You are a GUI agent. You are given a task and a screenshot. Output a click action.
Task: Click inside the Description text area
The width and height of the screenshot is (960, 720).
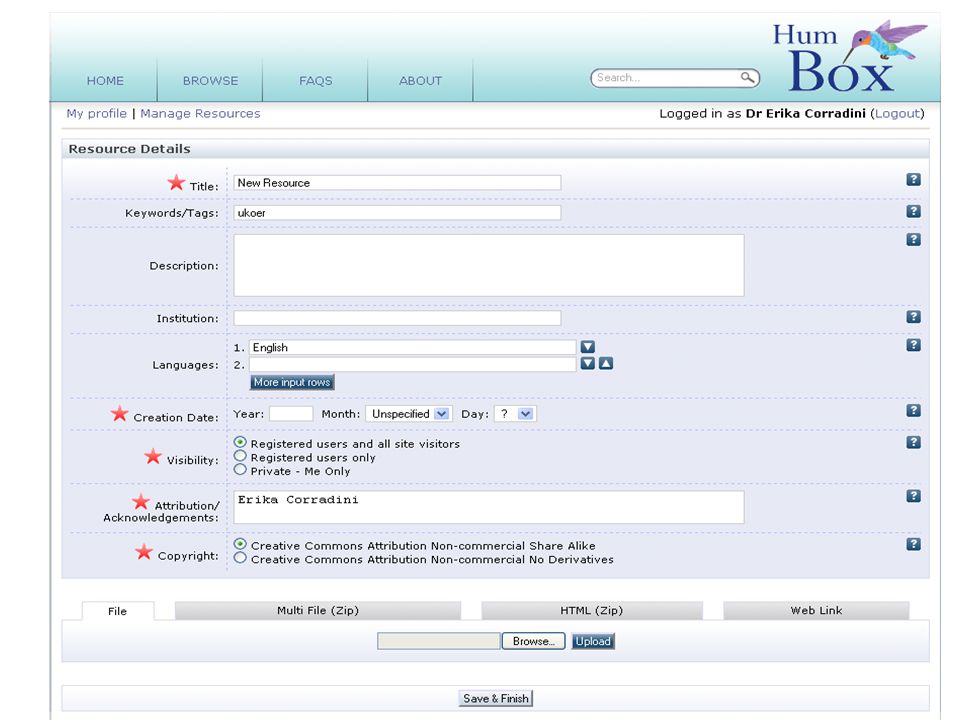click(x=489, y=265)
